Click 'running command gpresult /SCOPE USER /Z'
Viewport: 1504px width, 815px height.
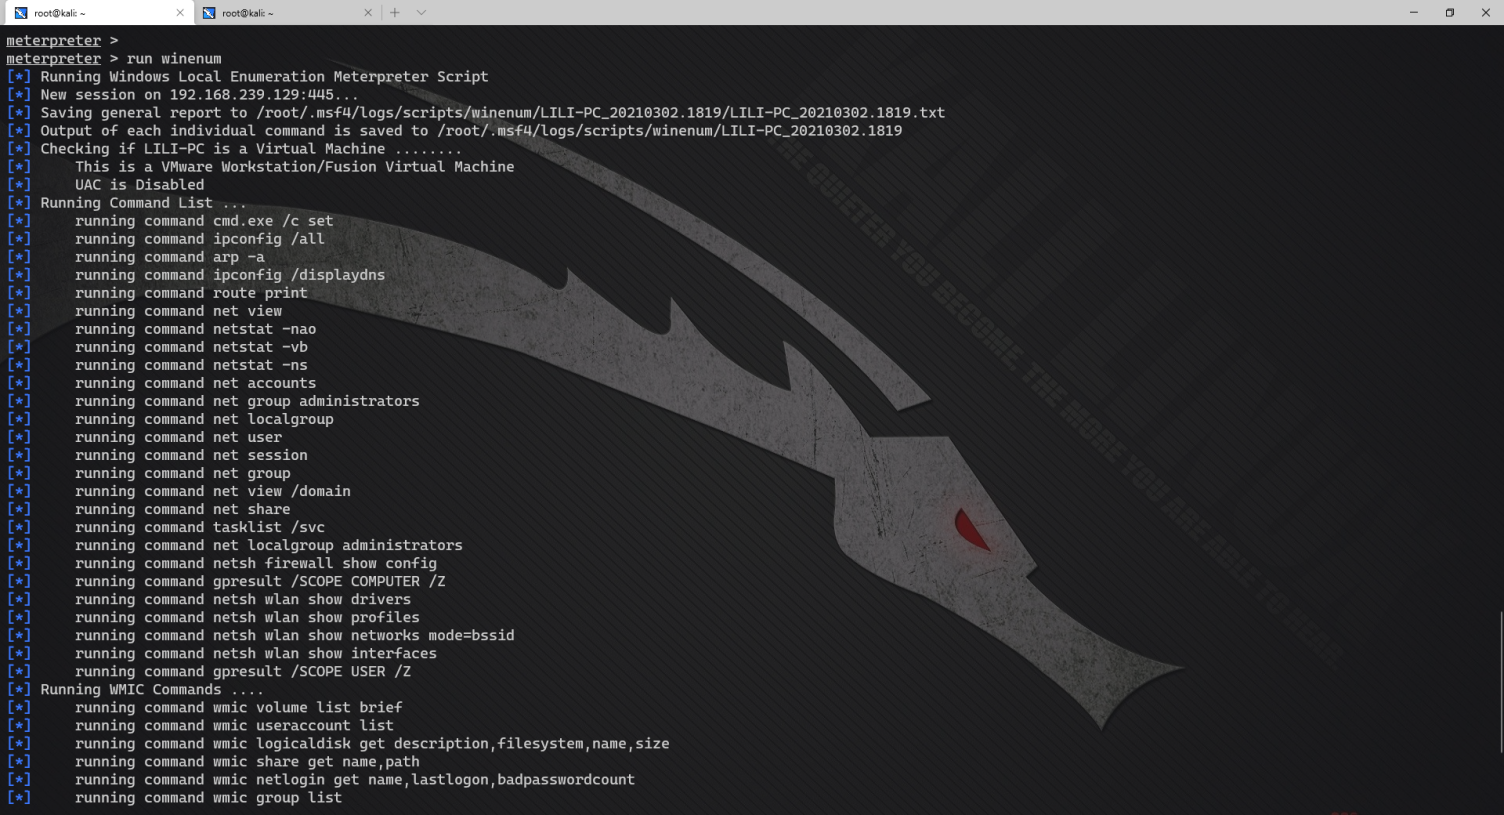(x=243, y=671)
